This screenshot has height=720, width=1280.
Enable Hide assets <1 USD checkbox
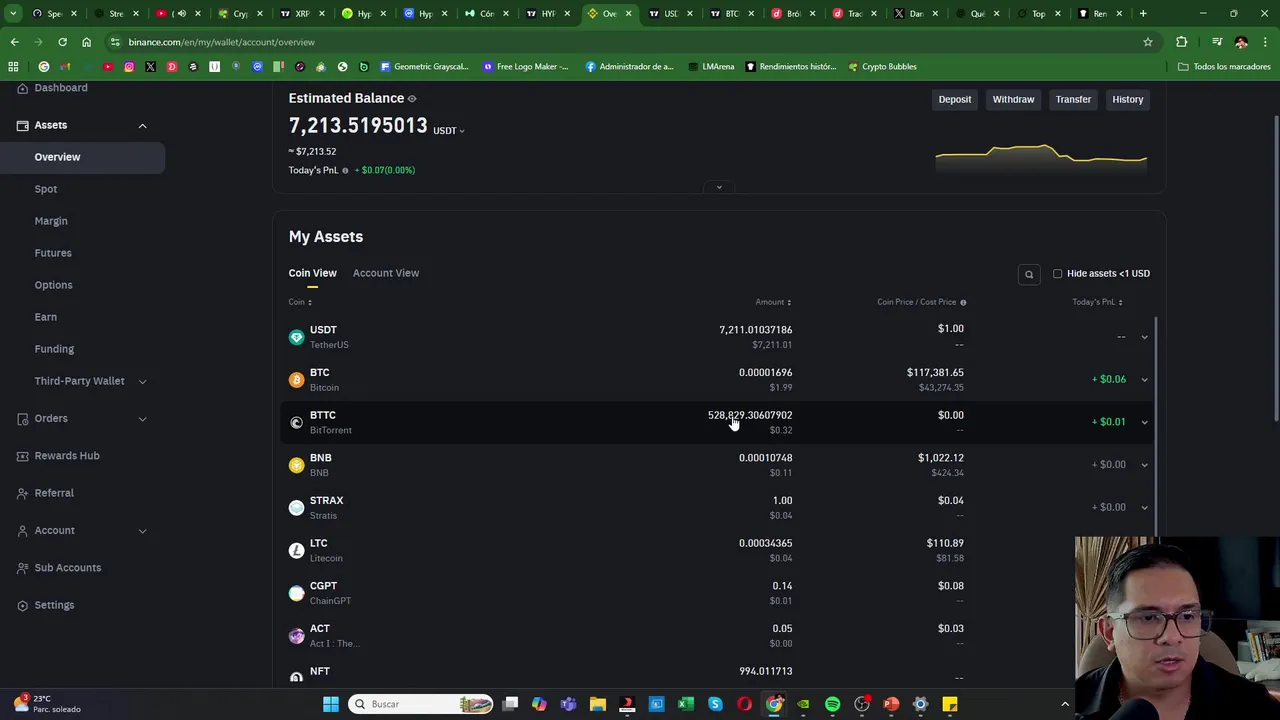(1057, 274)
